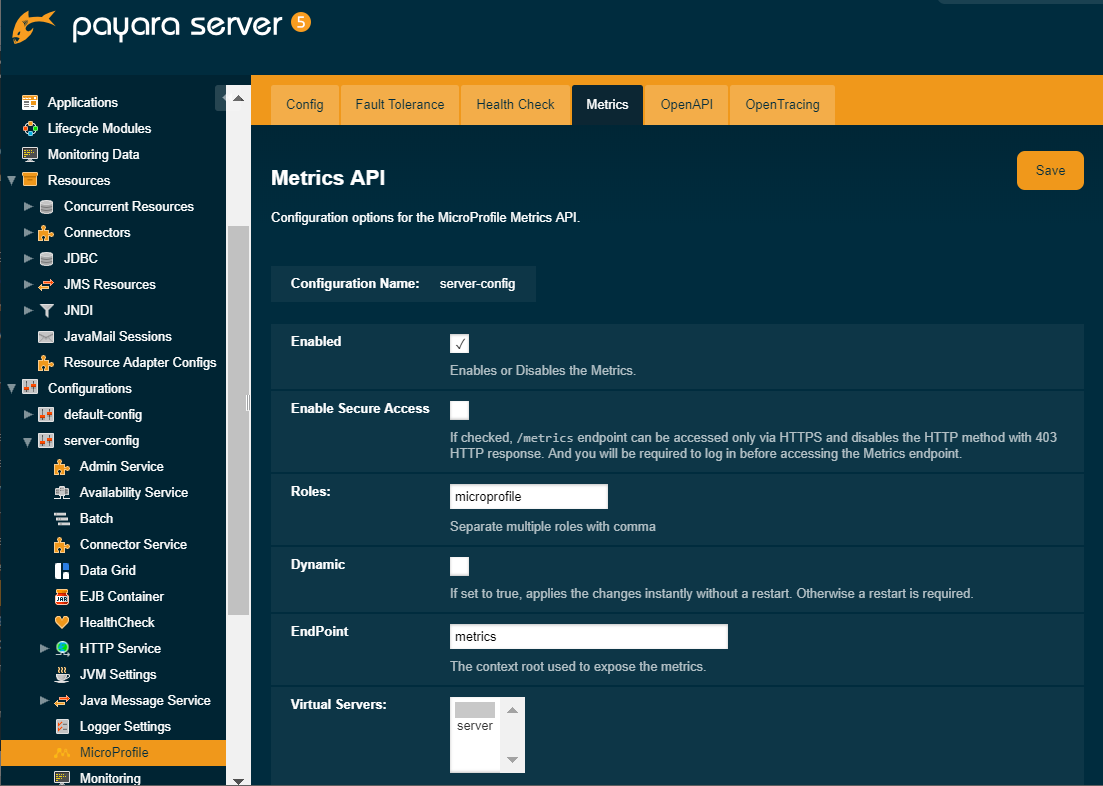This screenshot has height=786, width=1103.
Task: Tick the Dynamic checkbox
Action: click(x=459, y=566)
